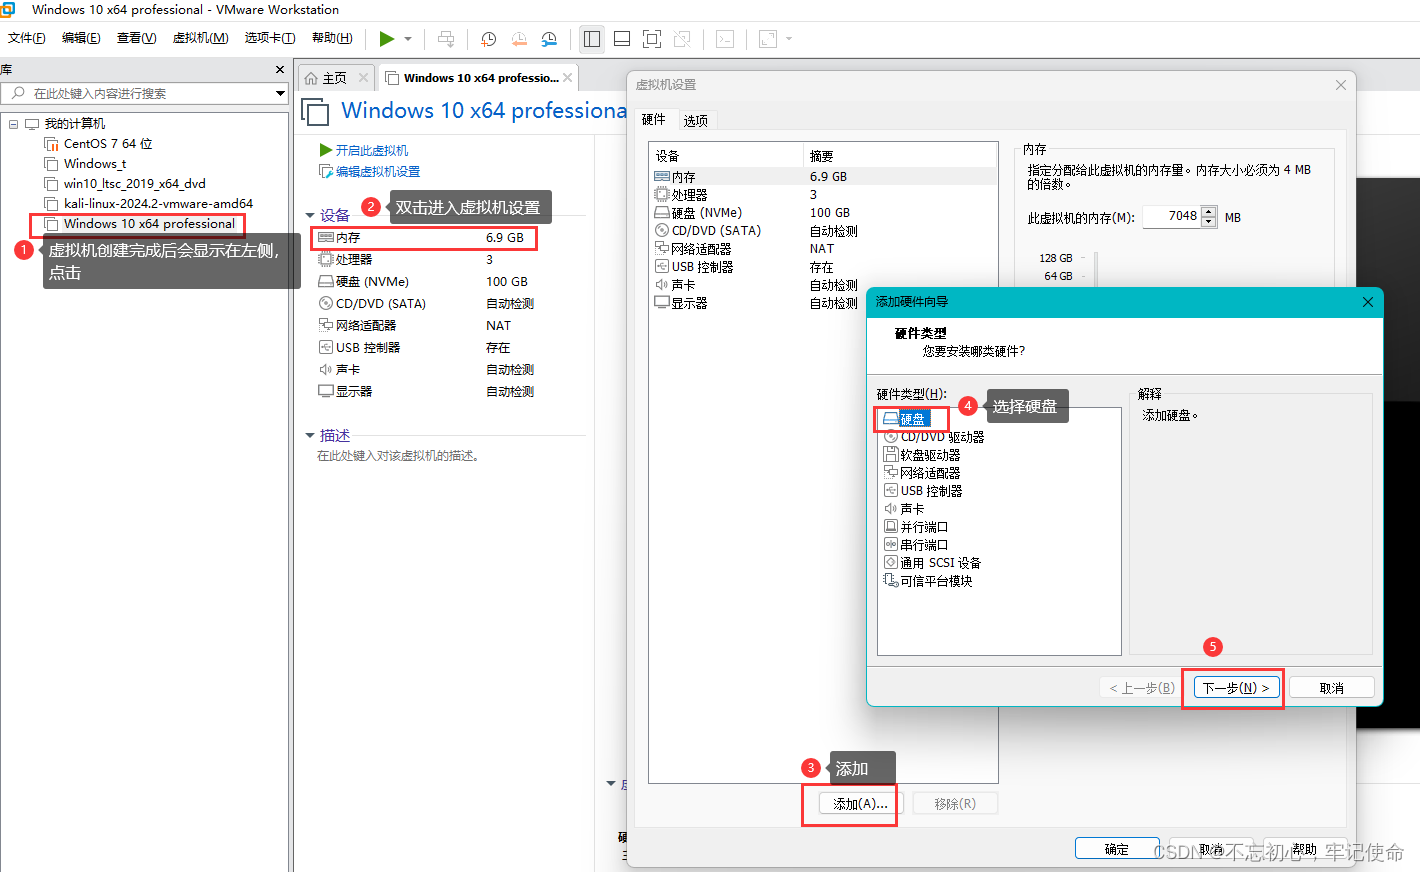The image size is (1420, 872).
Task: Collapse the 我的计算机 tree node
Action: tap(13, 124)
